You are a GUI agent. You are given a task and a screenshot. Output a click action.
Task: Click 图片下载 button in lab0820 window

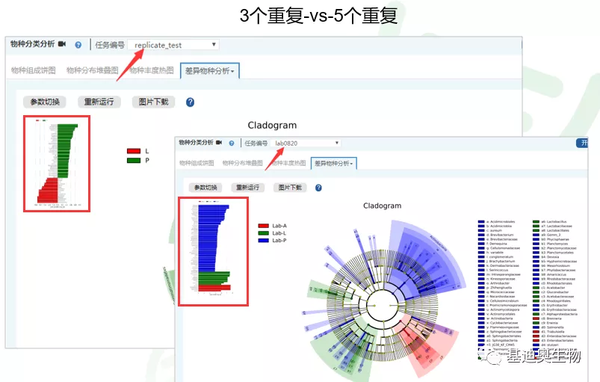(290, 188)
